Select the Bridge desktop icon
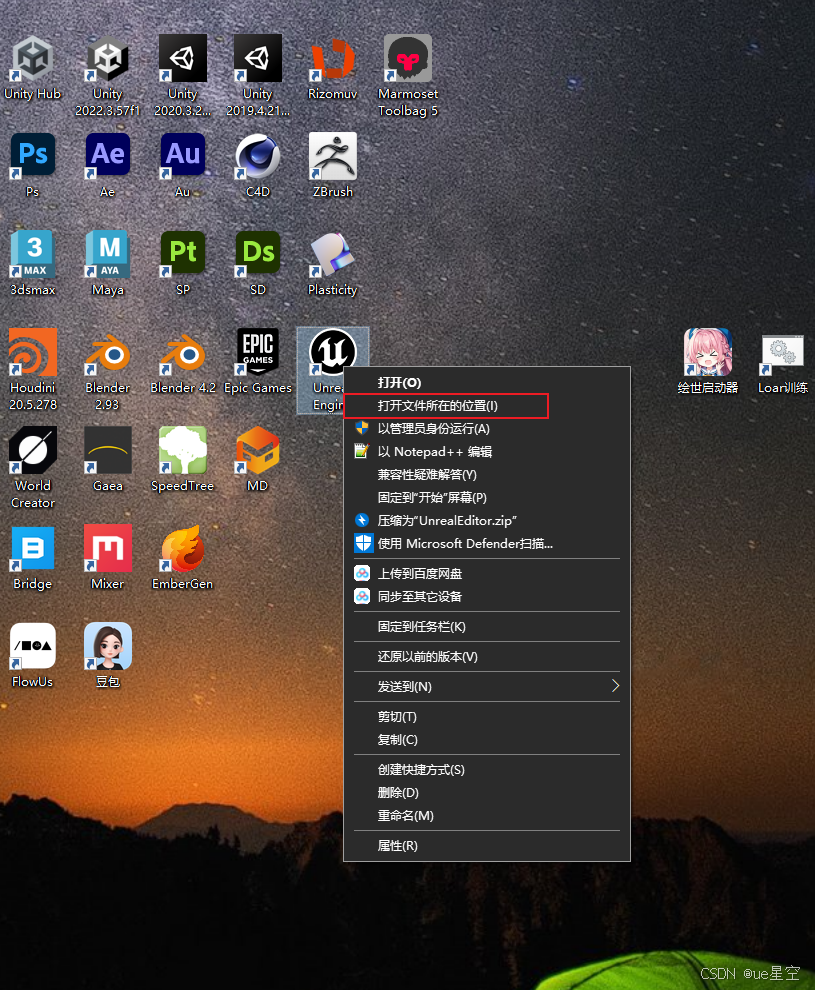Screen dimensions: 815x990 tap(33, 558)
